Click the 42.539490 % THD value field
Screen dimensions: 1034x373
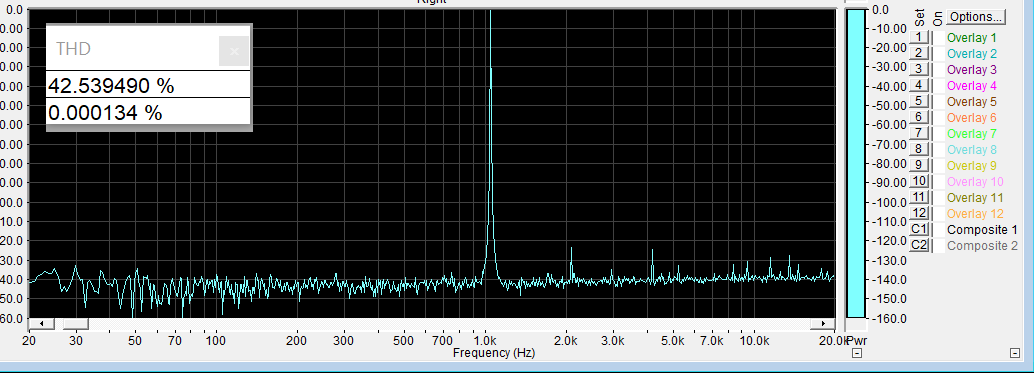point(148,85)
